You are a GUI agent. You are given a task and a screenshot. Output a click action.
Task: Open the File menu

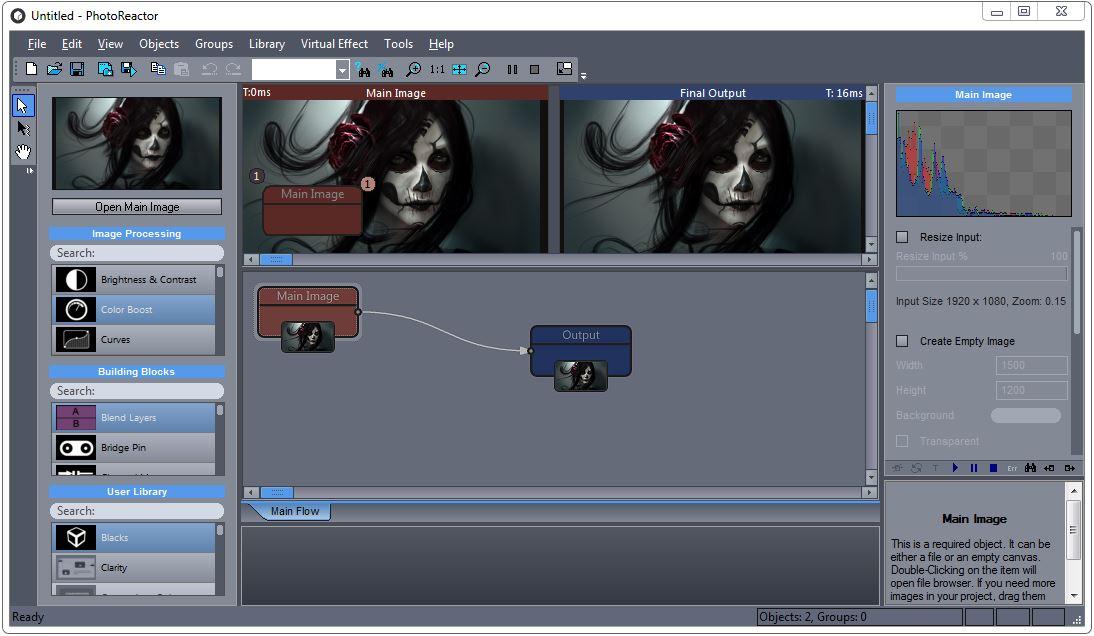click(x=37, y=44)
